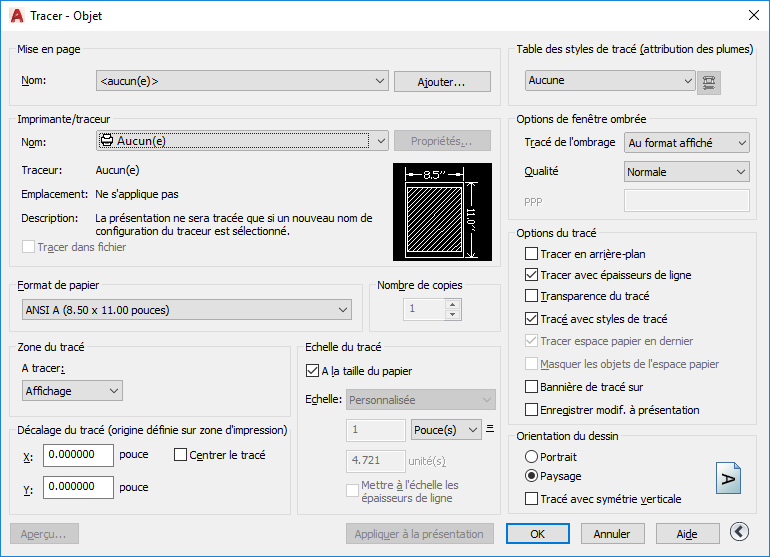Click Appliquer à la présentation button

[419, 534]
